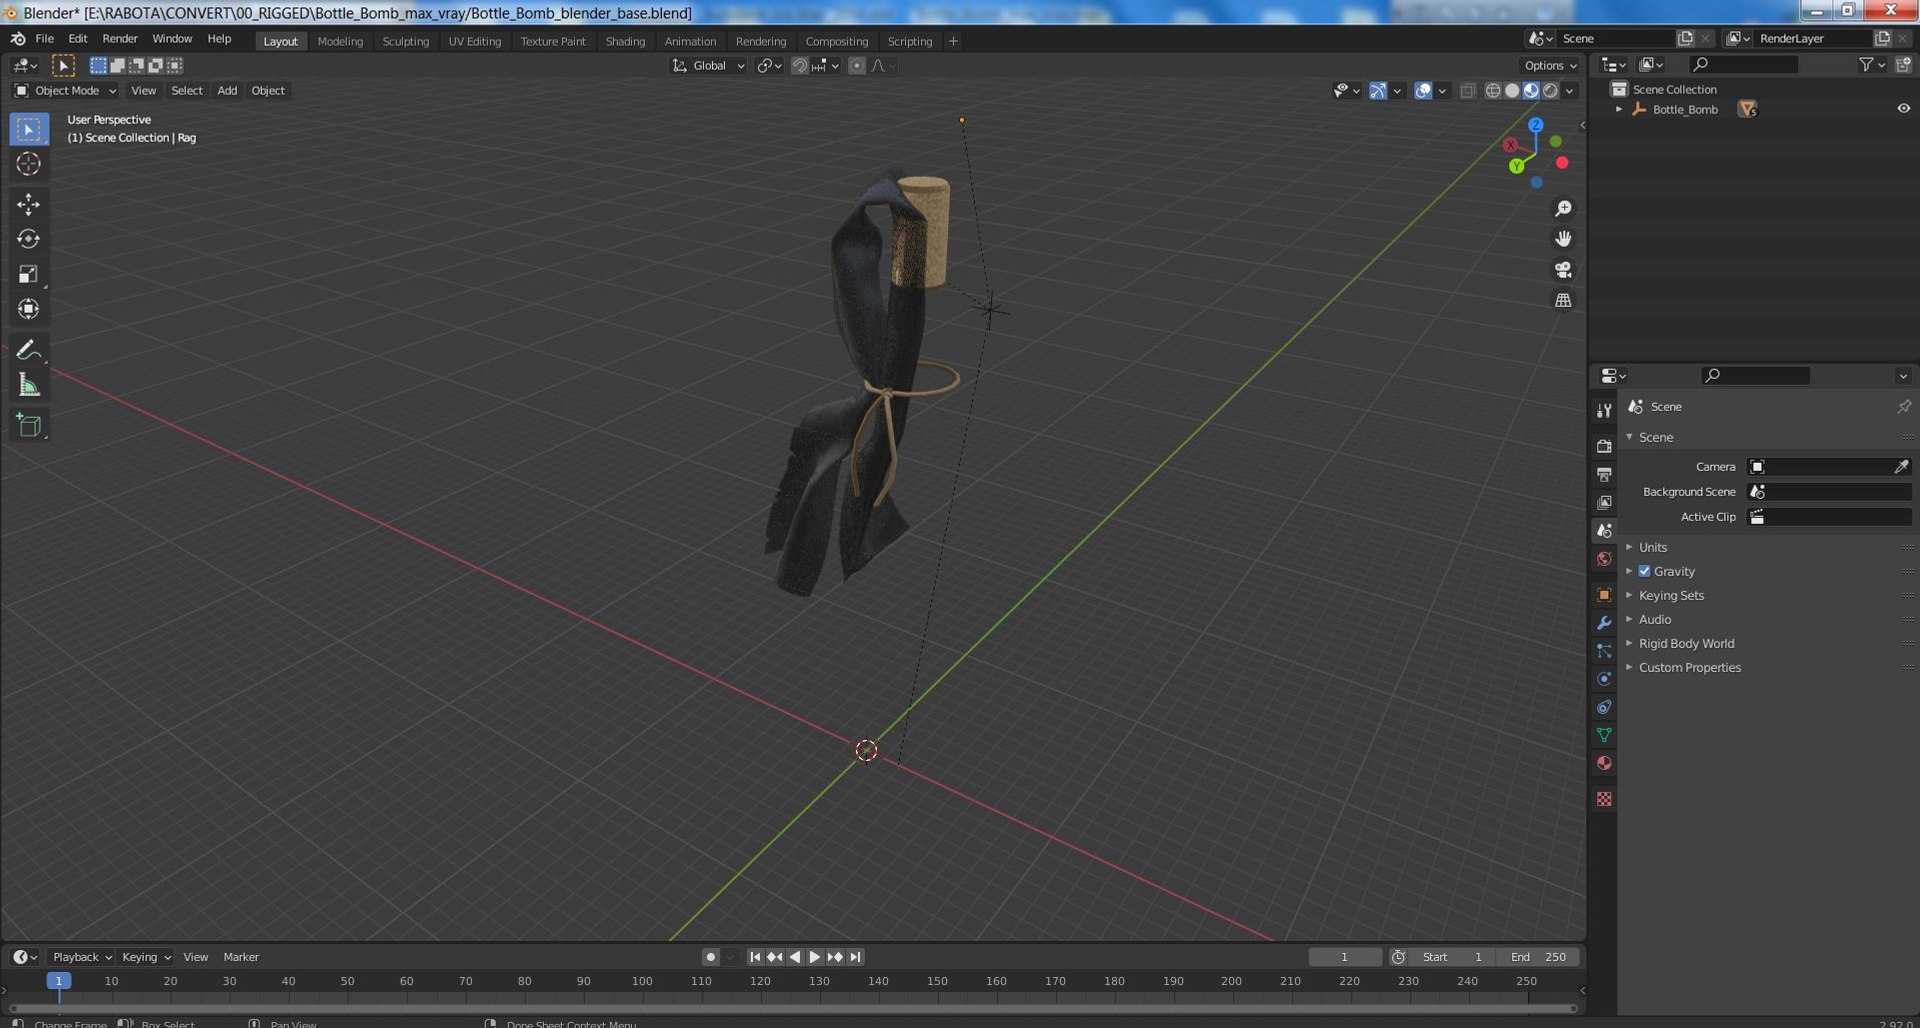
Task: Expand the Bottle_Bomb tree item
Action: click(x=1619, y=109)
